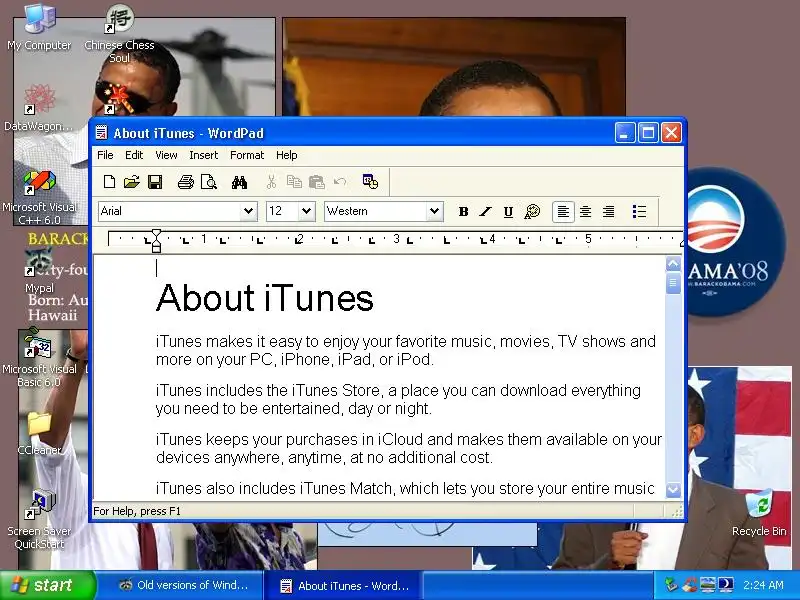Click the paragraph mentioning iCloud purchases
The image size is (800, 600).
pos(409,448)
